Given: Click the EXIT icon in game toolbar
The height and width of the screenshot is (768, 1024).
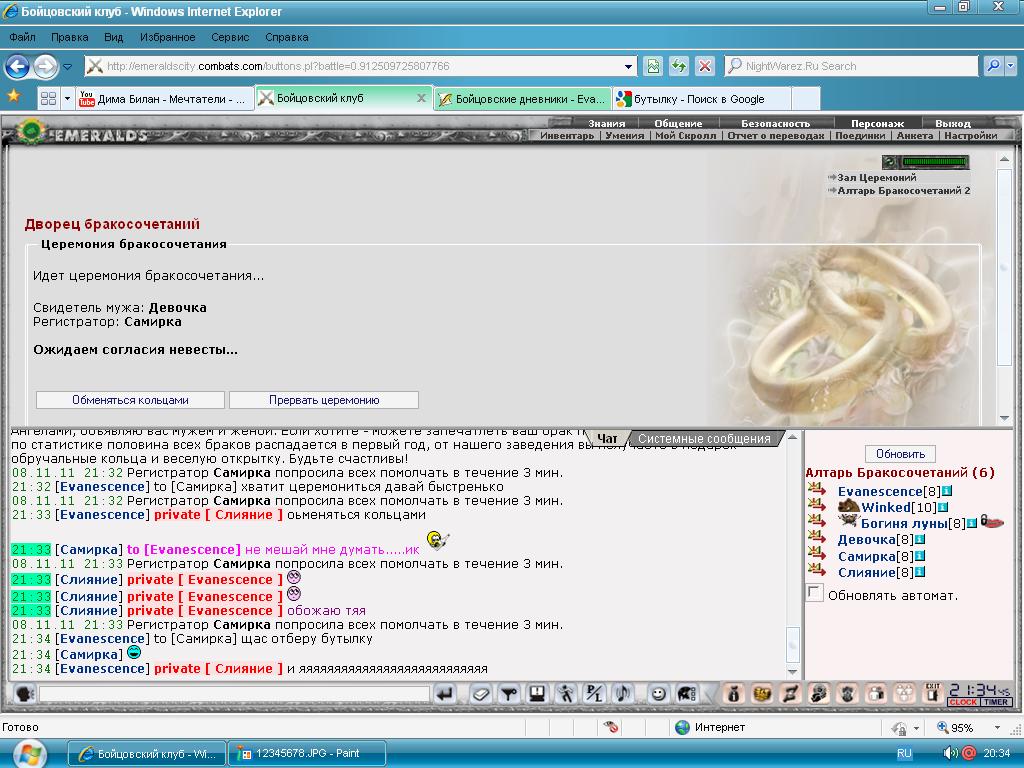Looking at the screenshot, I should pyautogui.click(x=932, y=693).
